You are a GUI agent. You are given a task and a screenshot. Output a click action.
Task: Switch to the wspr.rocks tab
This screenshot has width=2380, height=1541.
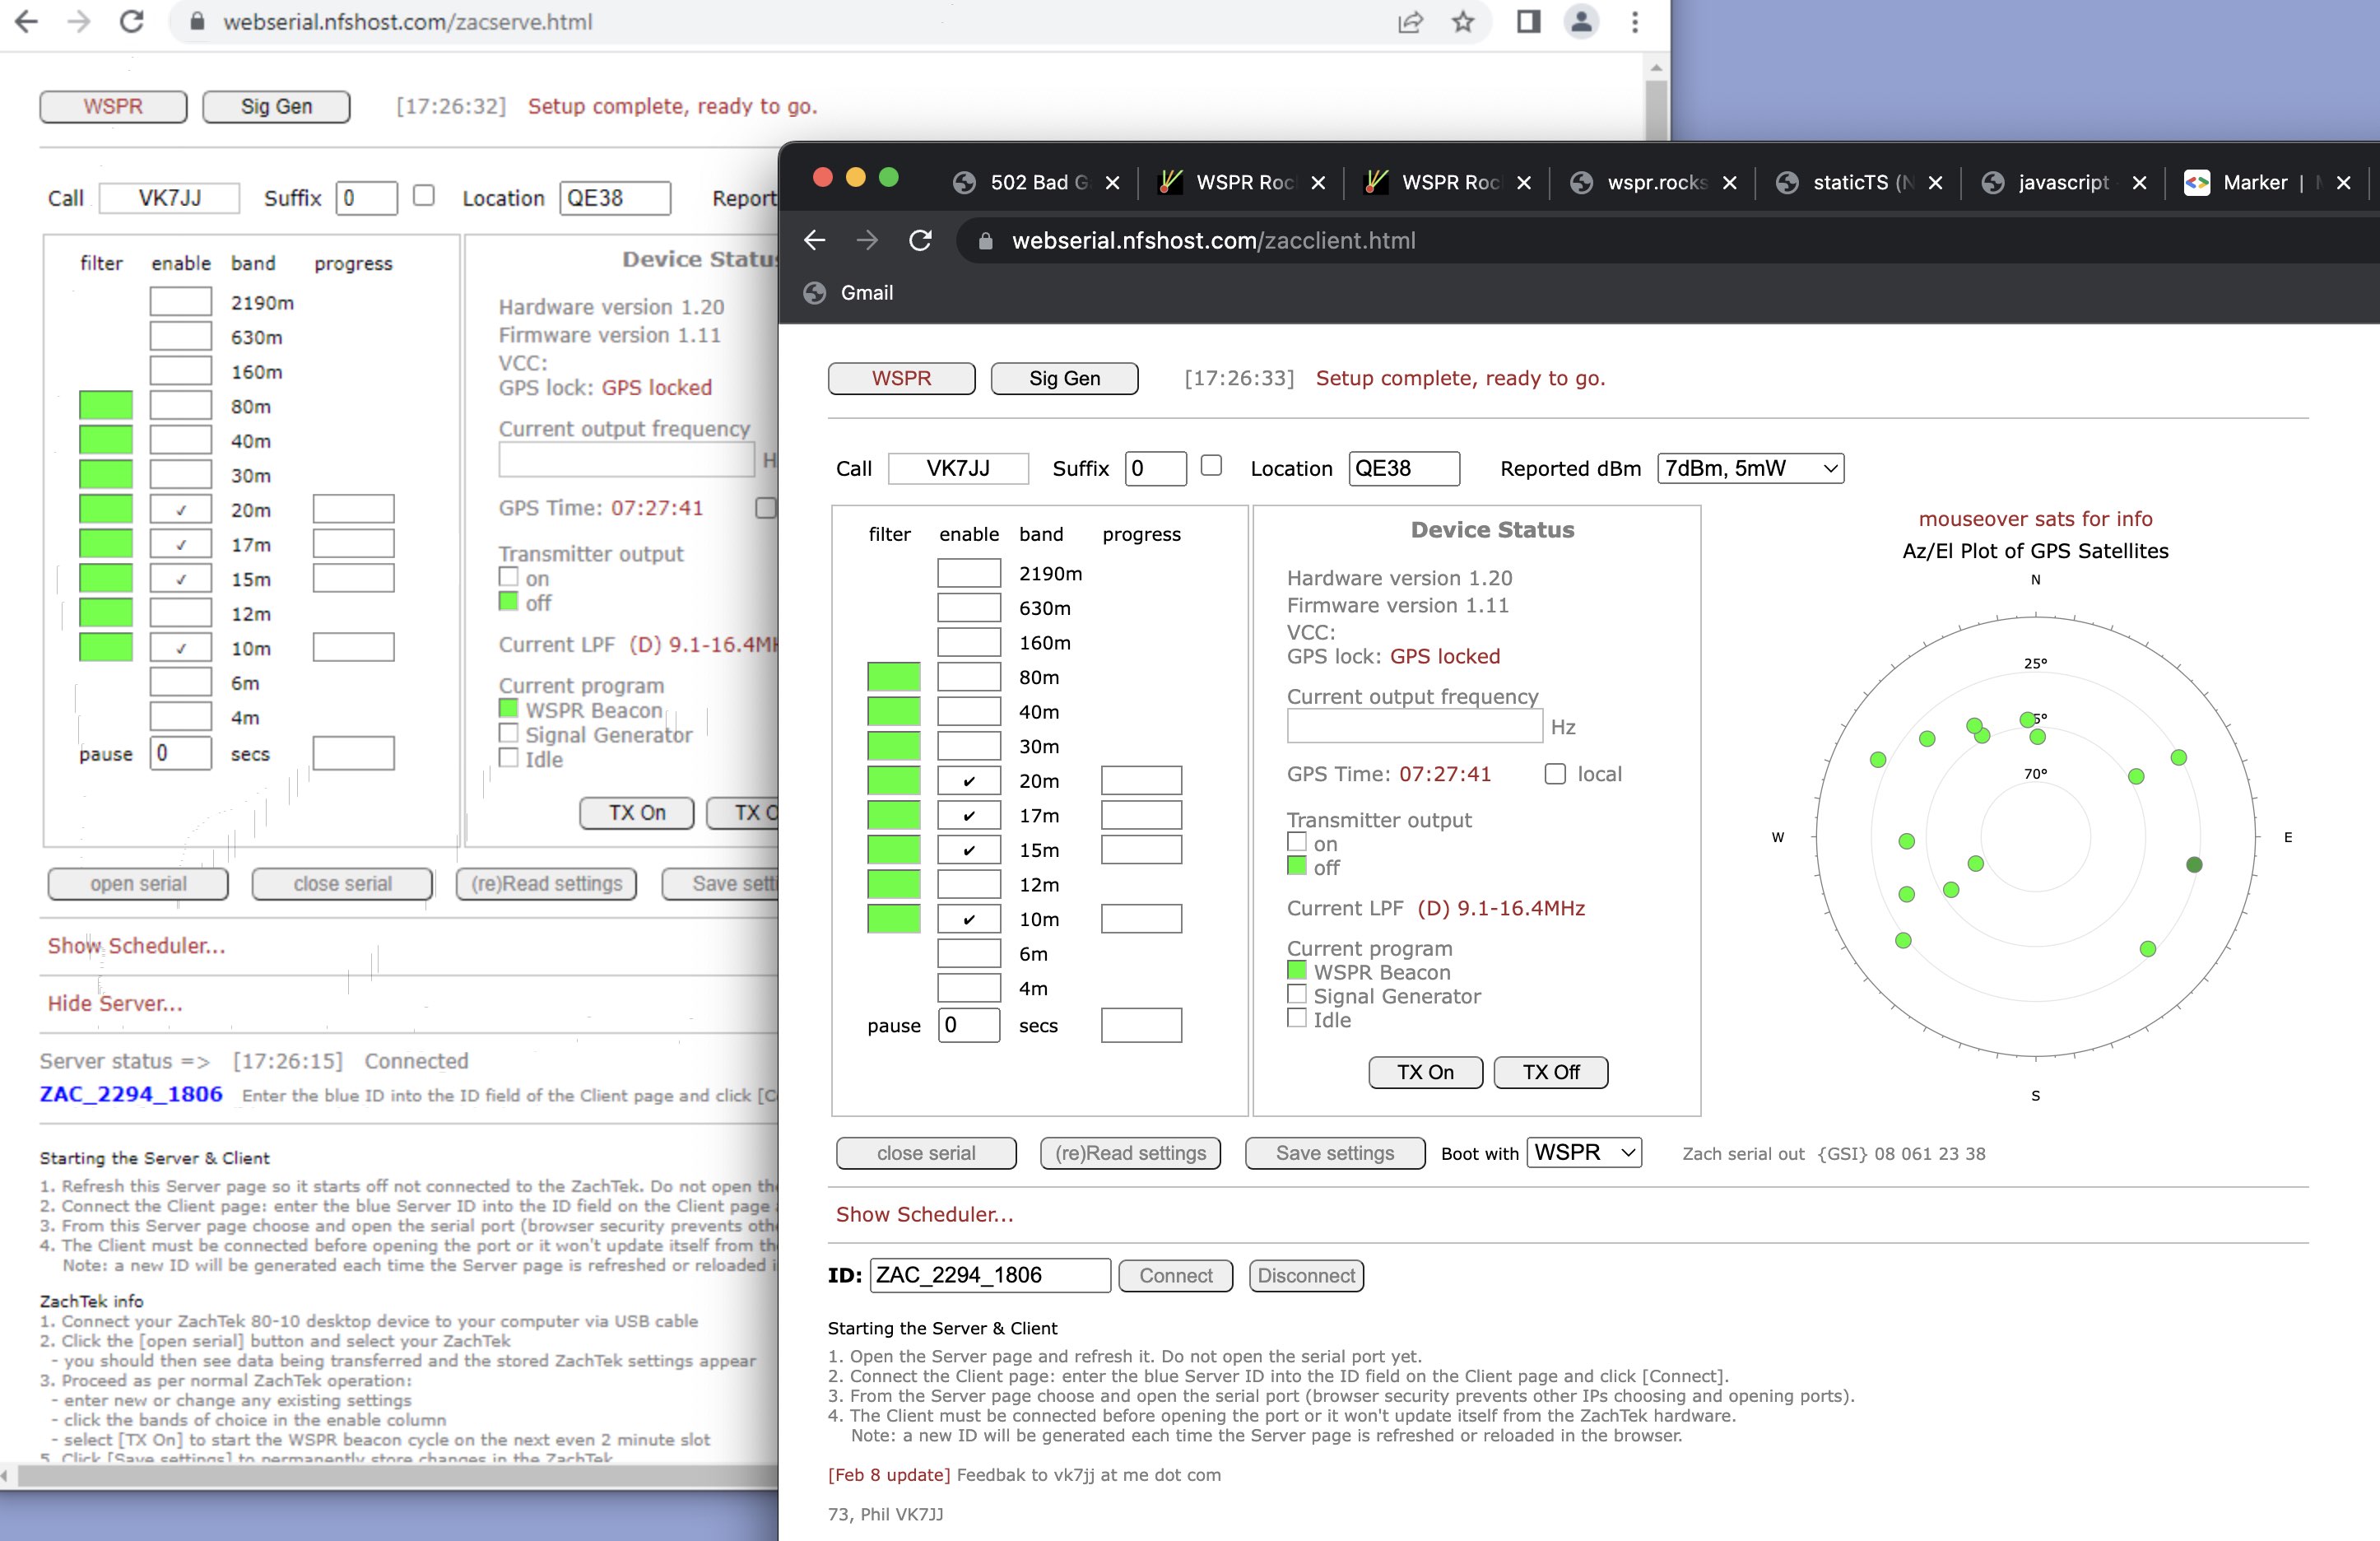tap(1654, 183)
